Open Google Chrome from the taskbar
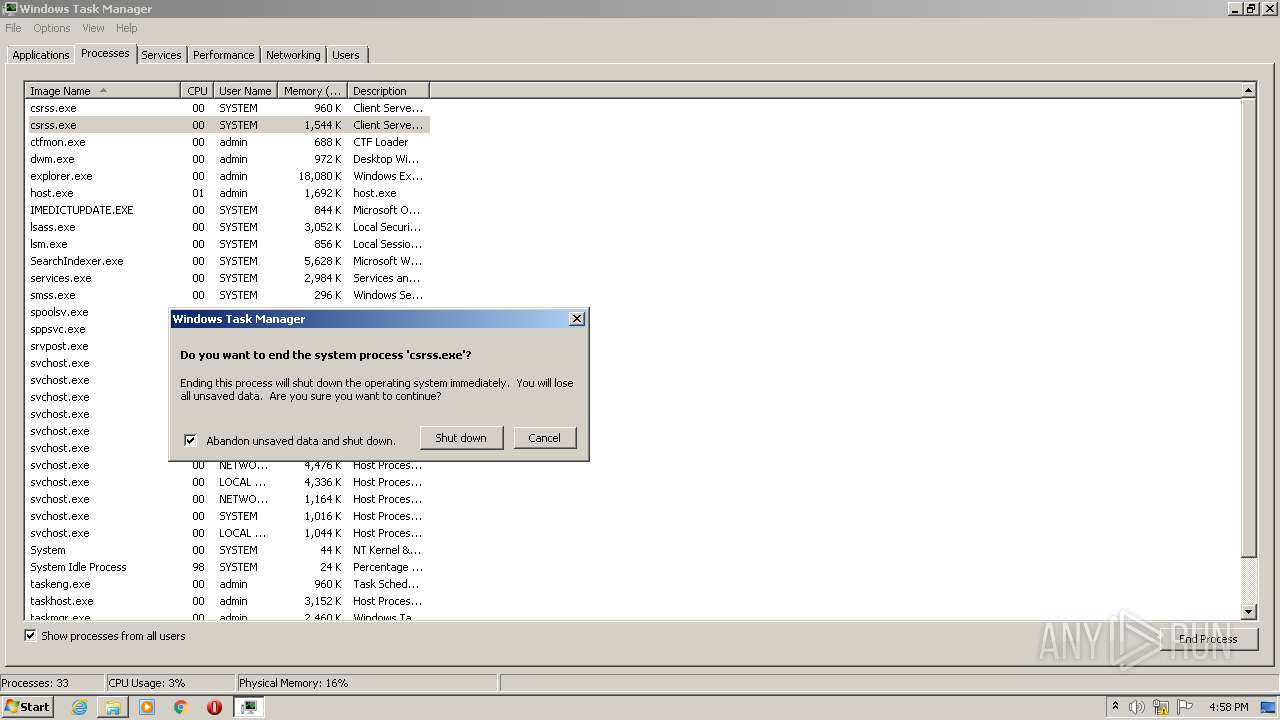The width and height of the screenshot is (1280, 720). [x=181, y=707]
